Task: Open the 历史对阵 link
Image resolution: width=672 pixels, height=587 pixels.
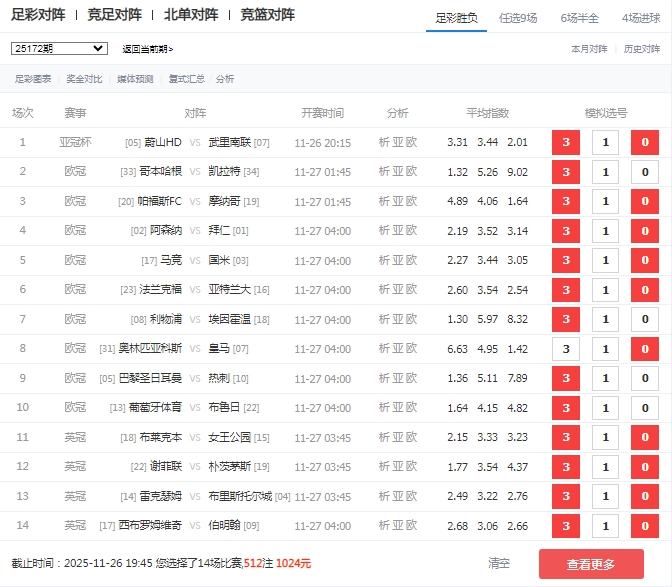Action: [641, 48]
